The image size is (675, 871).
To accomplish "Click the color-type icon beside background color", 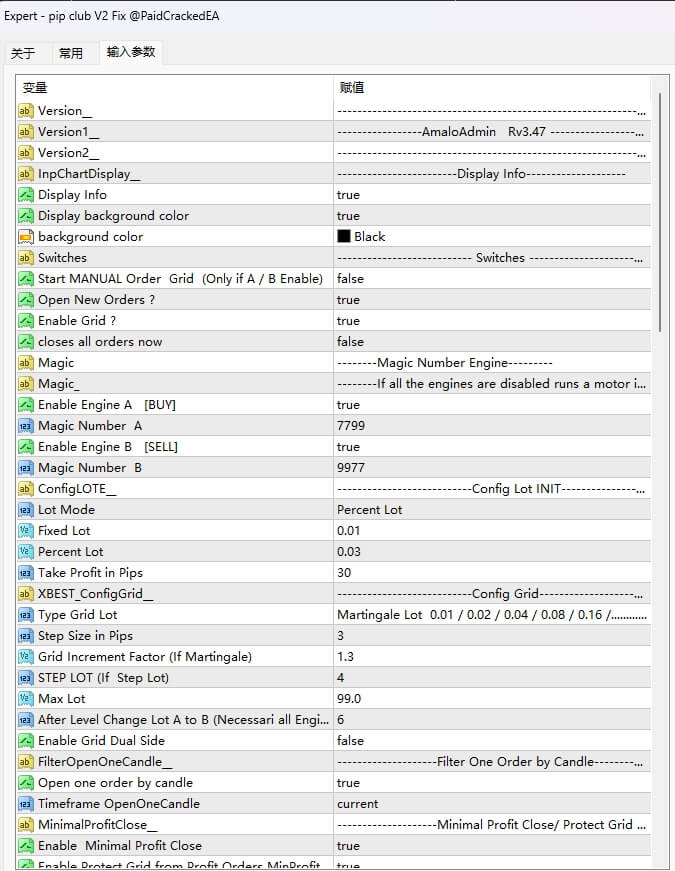I will [26, 237].
